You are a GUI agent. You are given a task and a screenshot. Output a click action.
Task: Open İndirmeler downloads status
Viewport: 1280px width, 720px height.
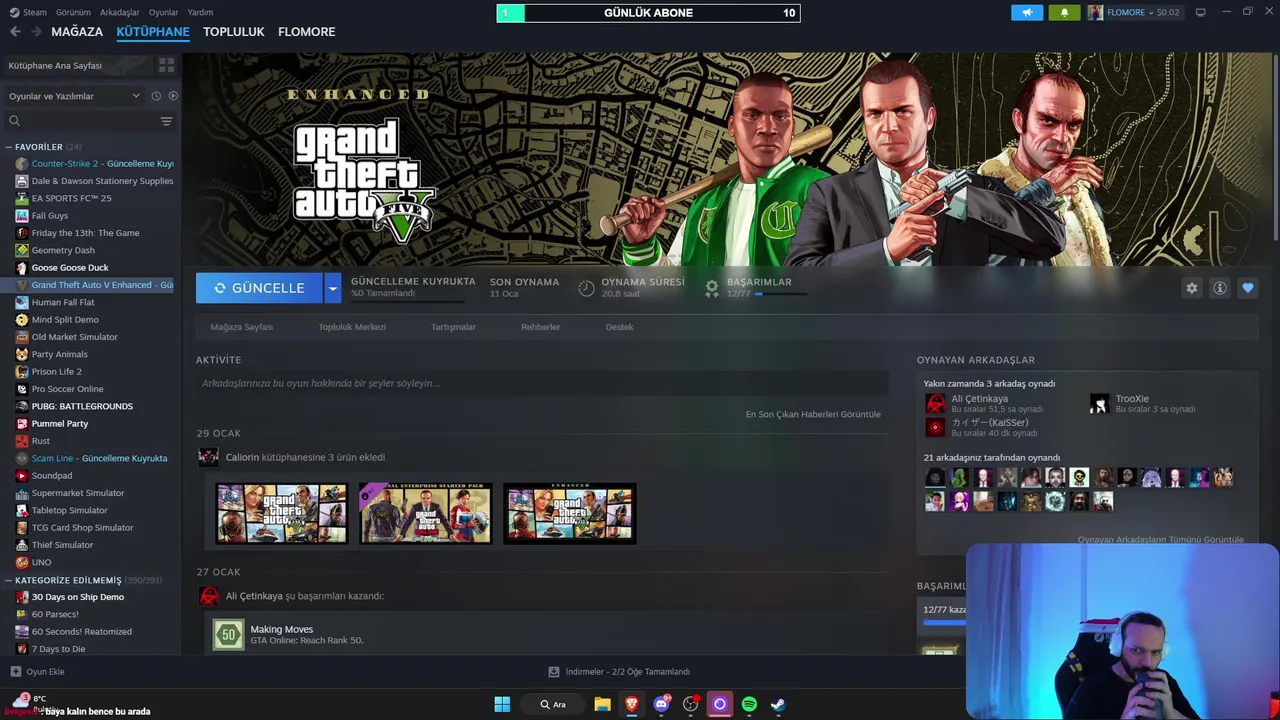coord(619,672)
